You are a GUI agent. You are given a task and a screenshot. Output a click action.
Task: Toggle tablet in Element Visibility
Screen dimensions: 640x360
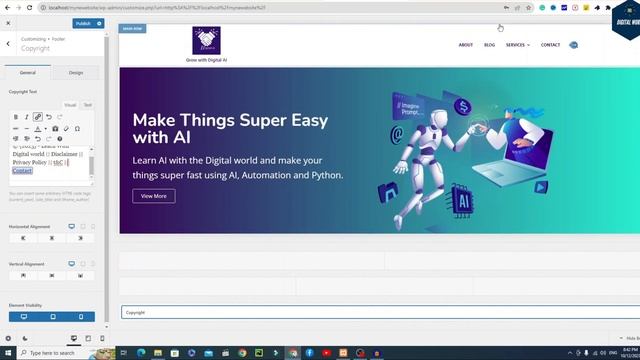[x=53, y=317]
